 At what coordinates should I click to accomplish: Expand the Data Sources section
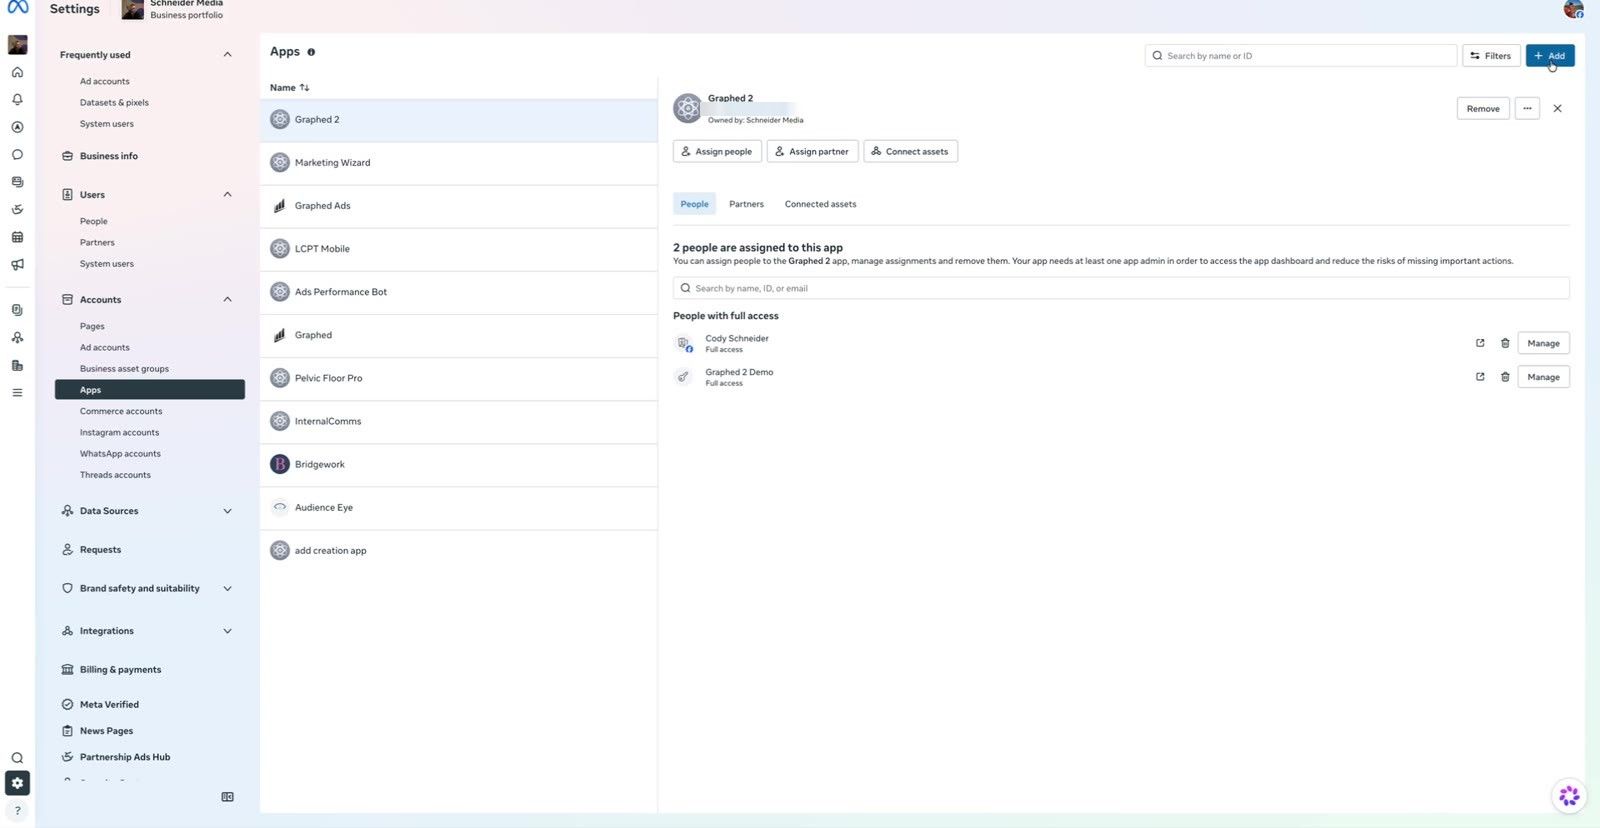(x=227, y=511)
